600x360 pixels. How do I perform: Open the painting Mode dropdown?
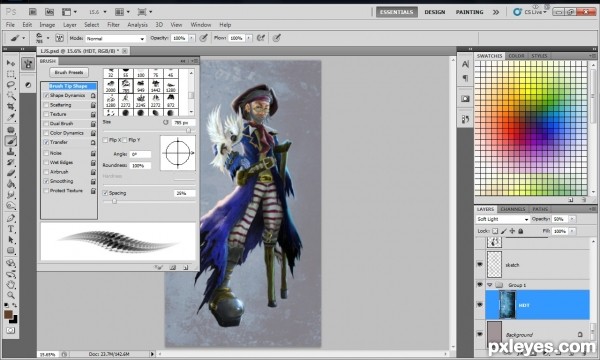pyautogui.click(x=116, y=39)
